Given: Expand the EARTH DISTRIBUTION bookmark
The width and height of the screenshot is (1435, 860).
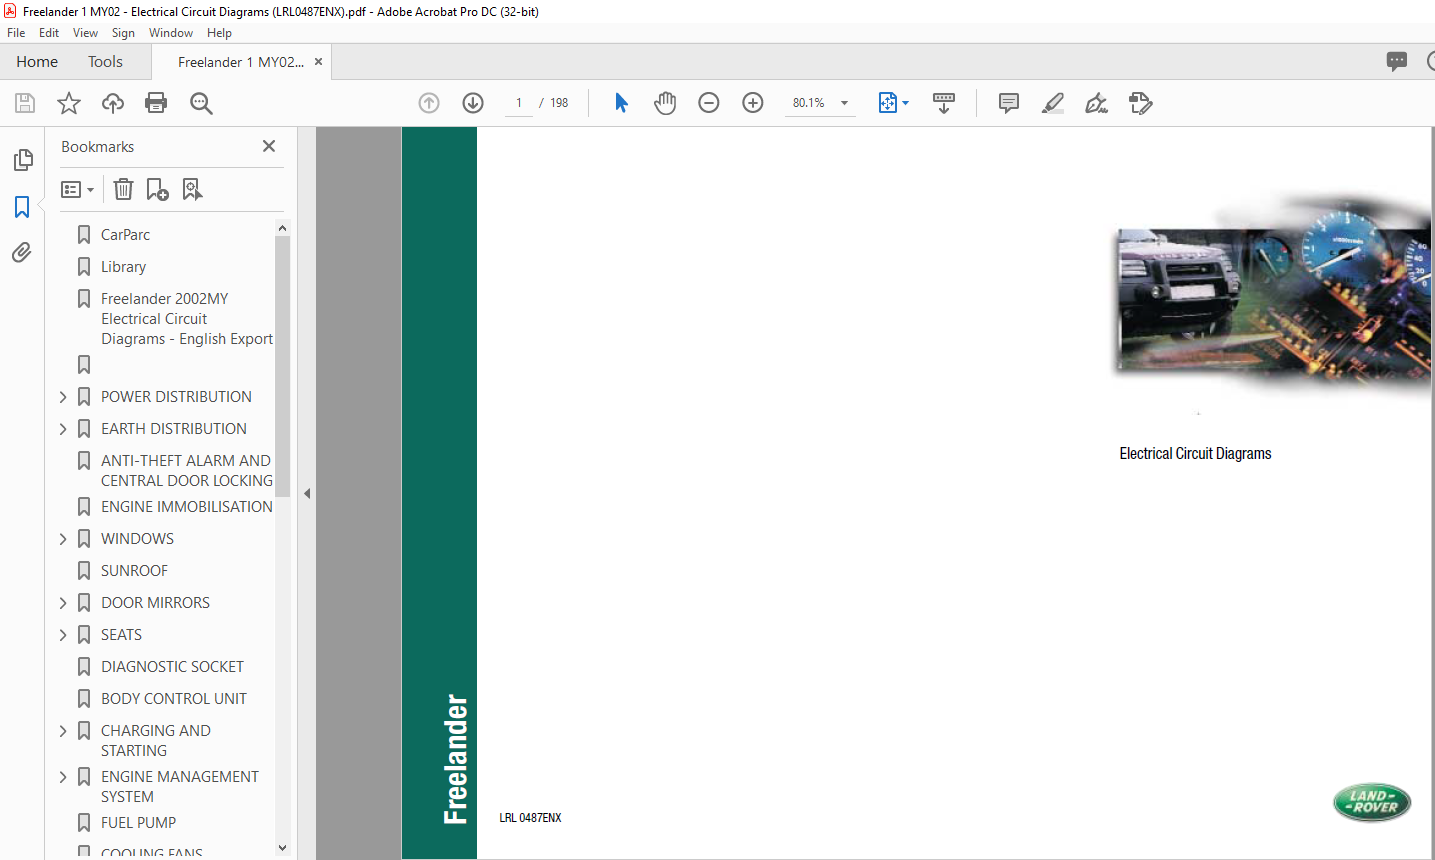Looking at the screenshot, I should [x=63, y=429].
